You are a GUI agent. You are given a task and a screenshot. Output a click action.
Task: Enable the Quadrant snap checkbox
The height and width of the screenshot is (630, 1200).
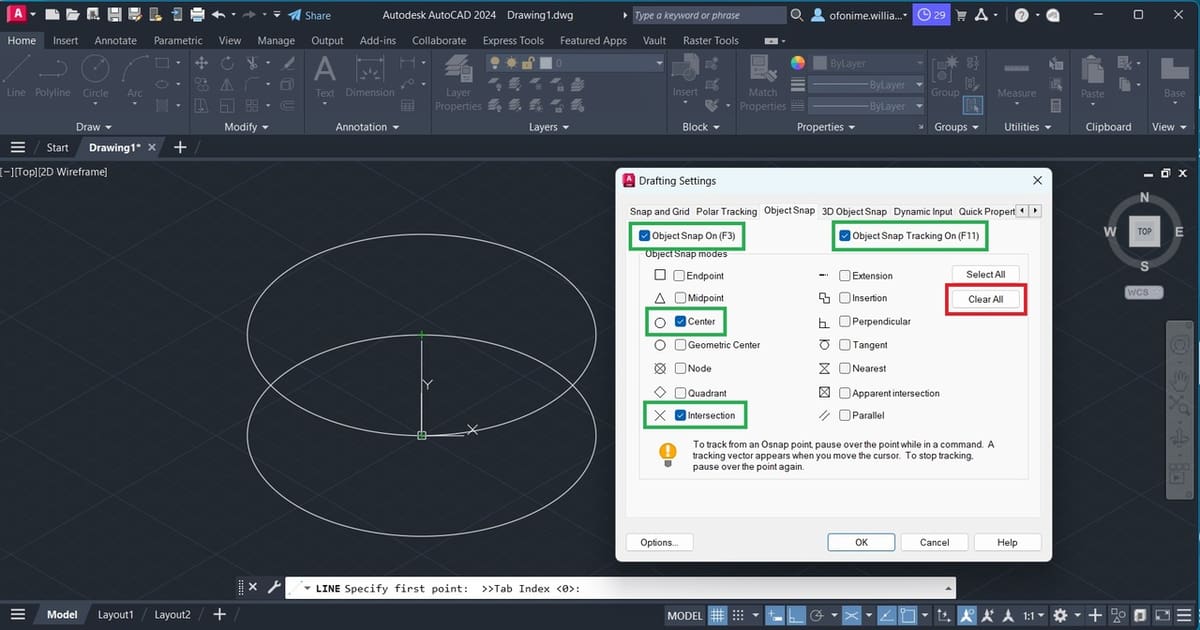[x=679, y=393]
